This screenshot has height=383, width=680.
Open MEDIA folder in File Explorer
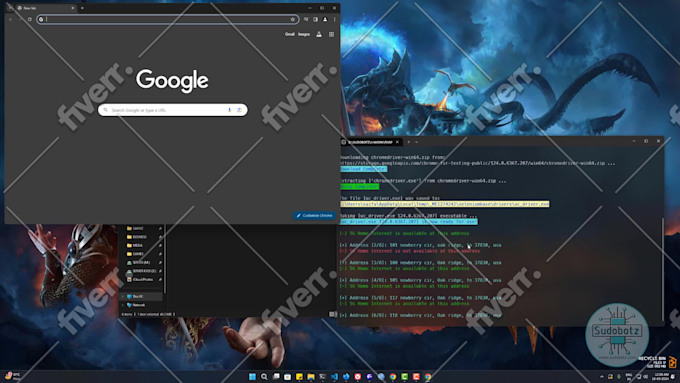click(138, 246)
